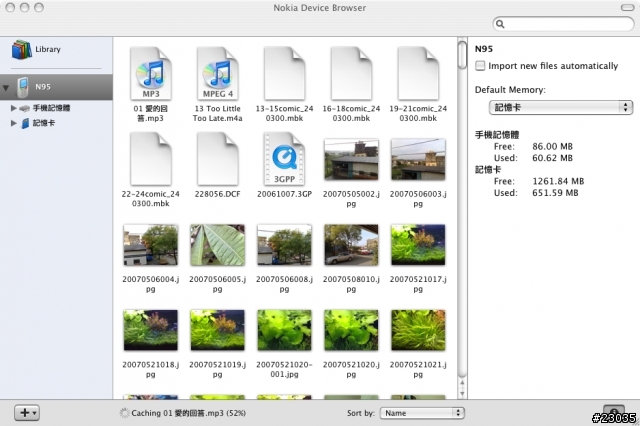640x426 pixels.
Task: Select the 13-15comic_240300.mbk file icon
Action: [x=284, y=73]
